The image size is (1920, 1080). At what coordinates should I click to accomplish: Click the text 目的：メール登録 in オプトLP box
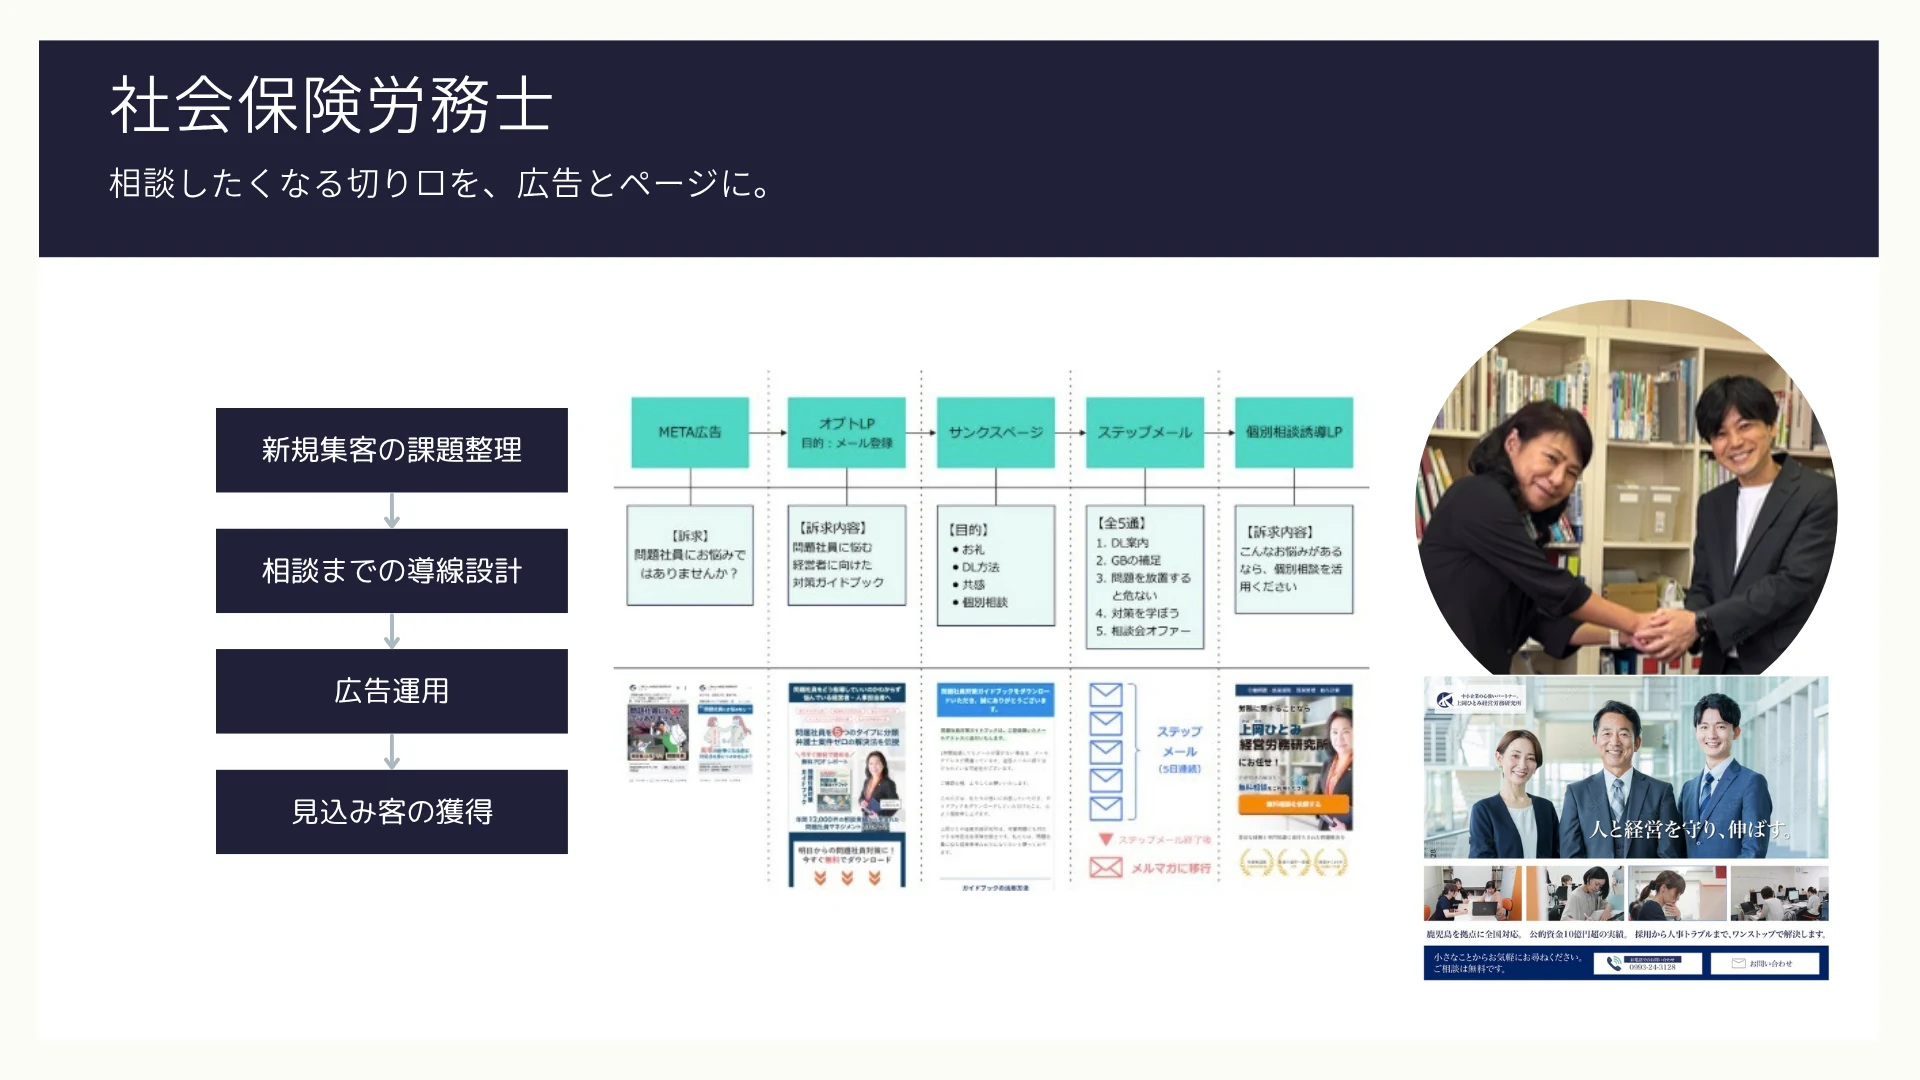click(x=847, y=443)
